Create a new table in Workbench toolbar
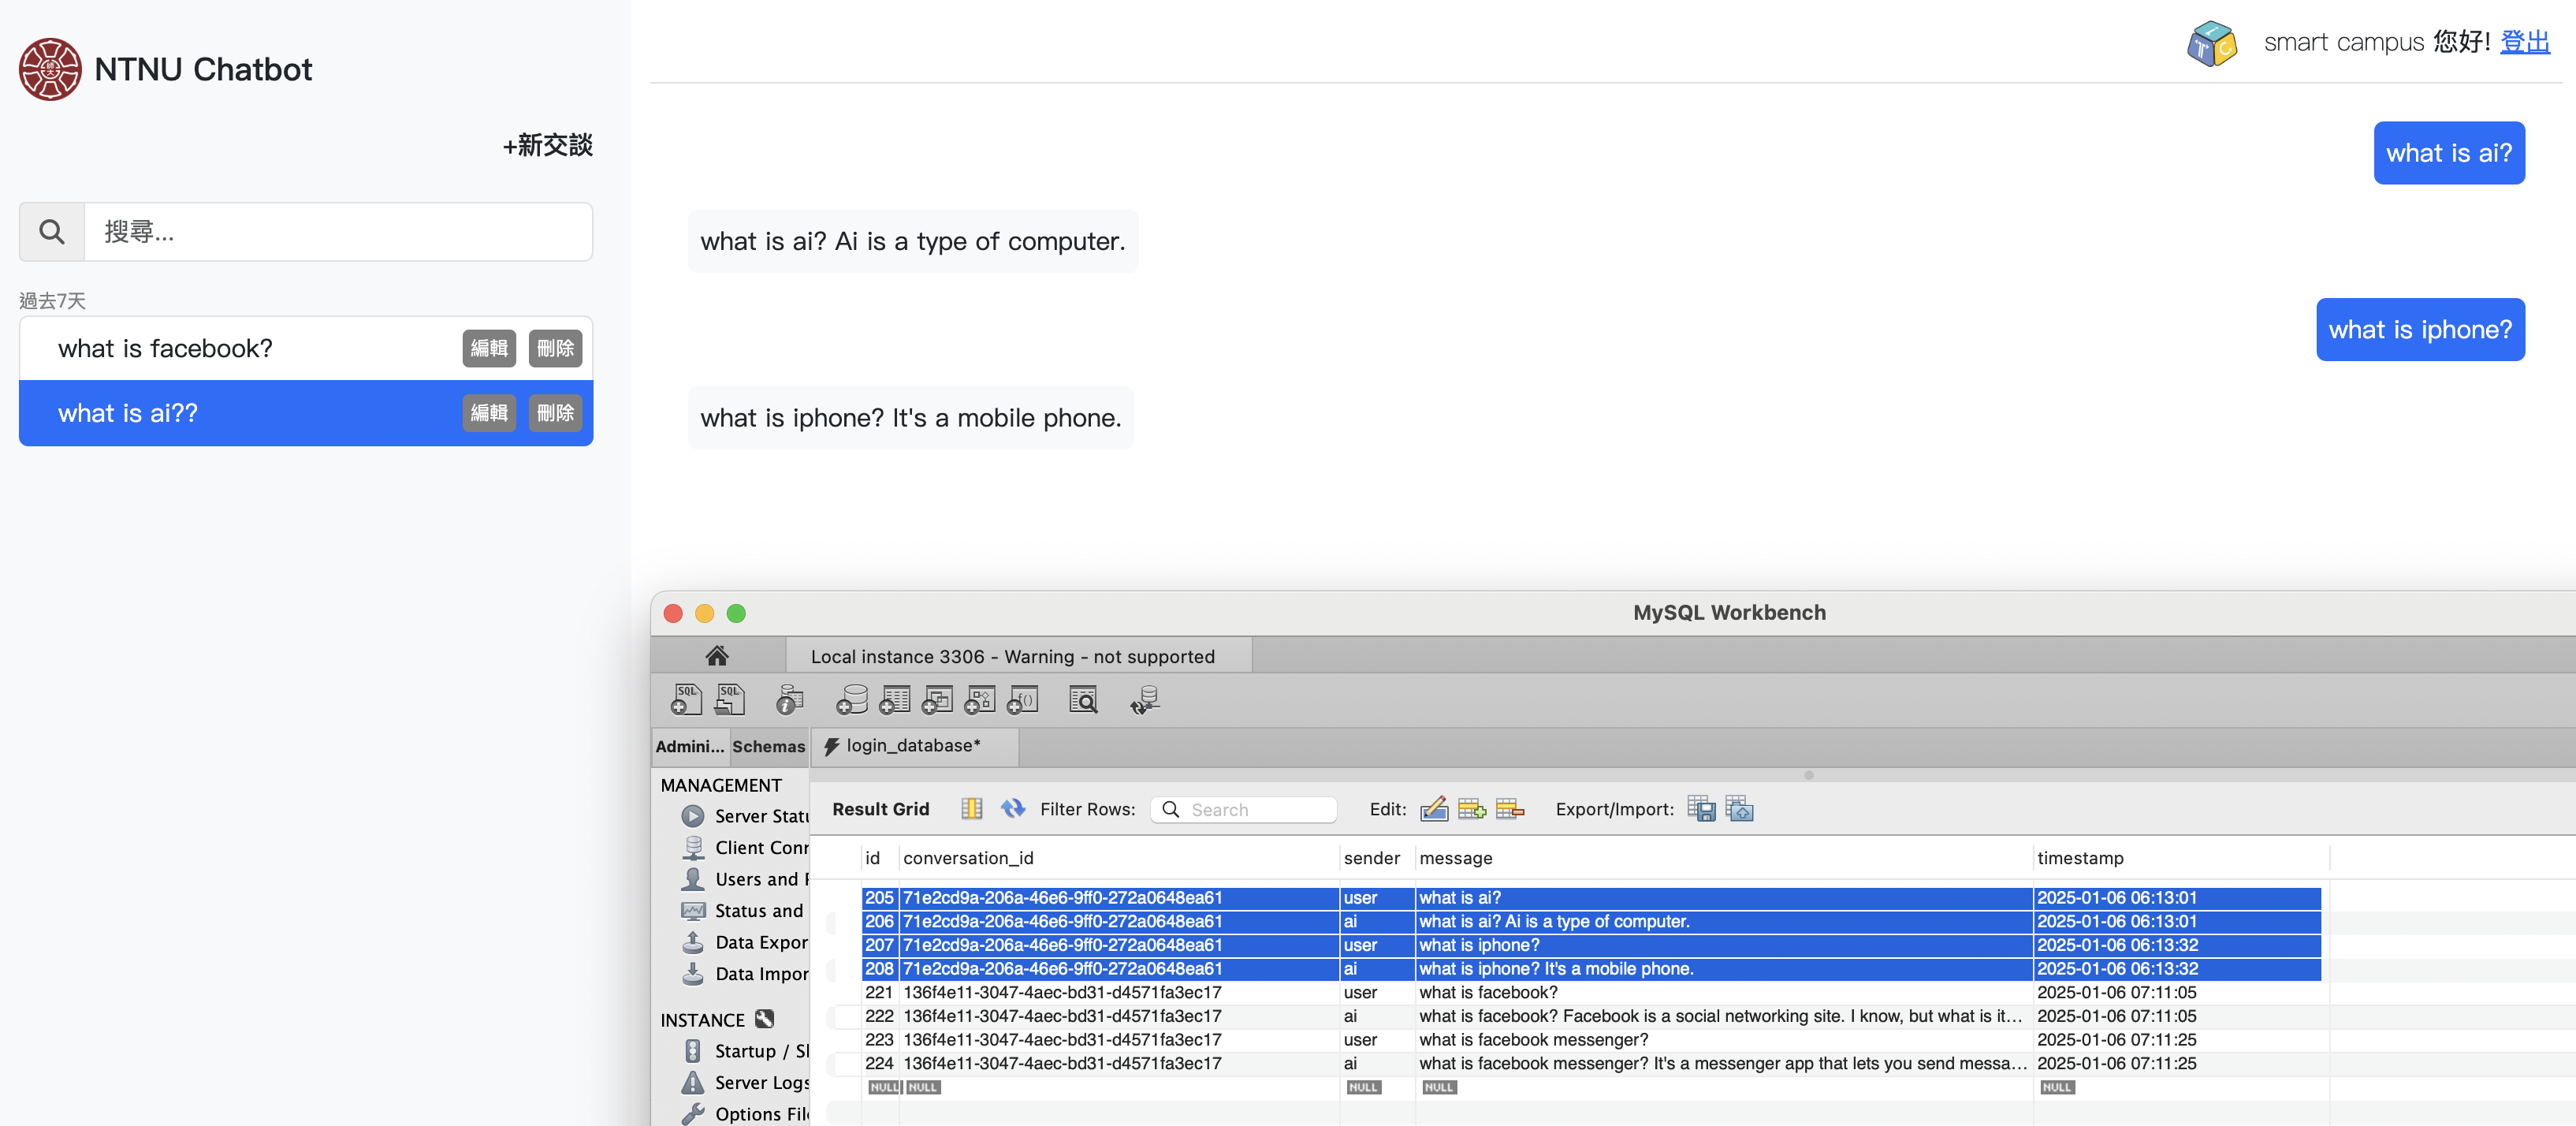Viewport: 2576px width, 1126px height. (894, 700)
